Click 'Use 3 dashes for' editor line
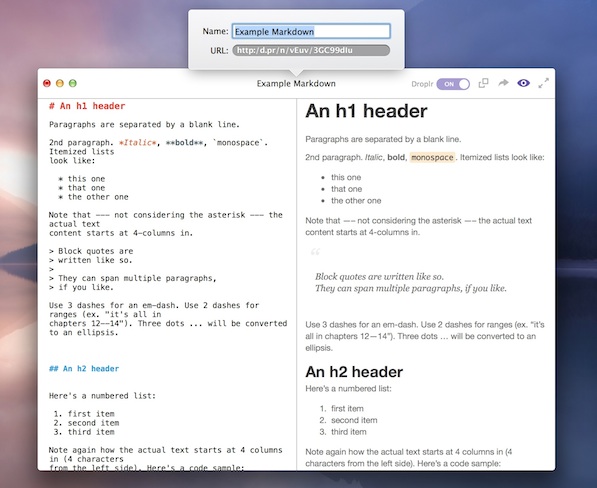Screen dimensions: 597x488 point(154,305)
